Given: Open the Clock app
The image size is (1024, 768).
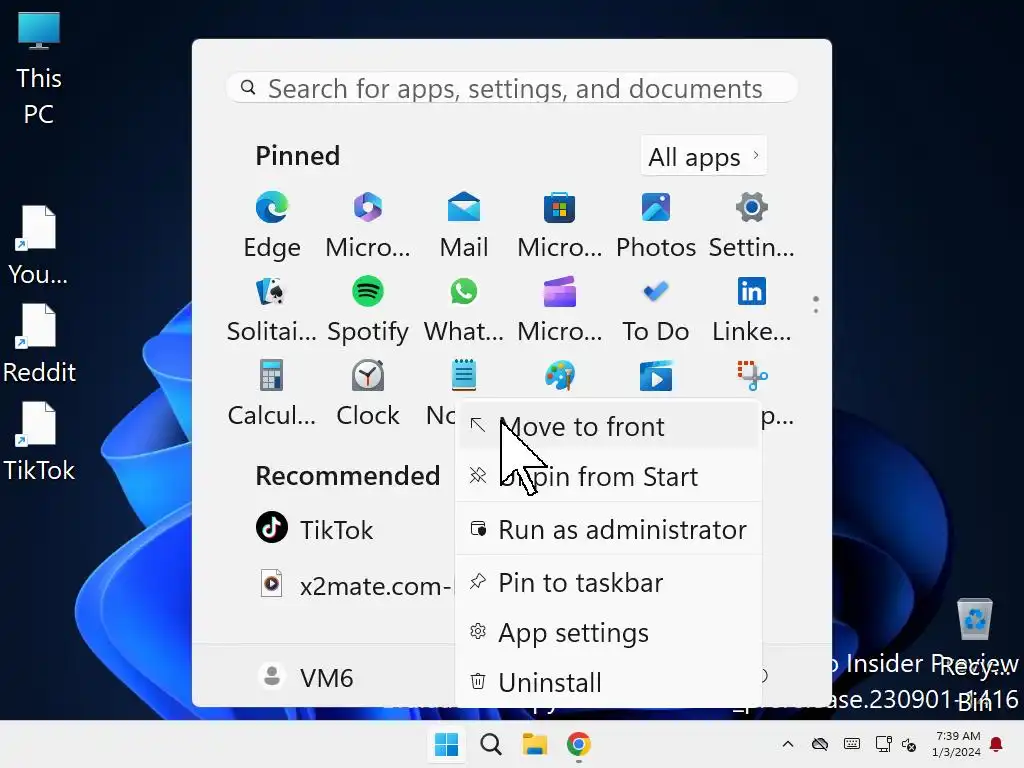Looking at the screenshot, I should [x=368, y=394].
